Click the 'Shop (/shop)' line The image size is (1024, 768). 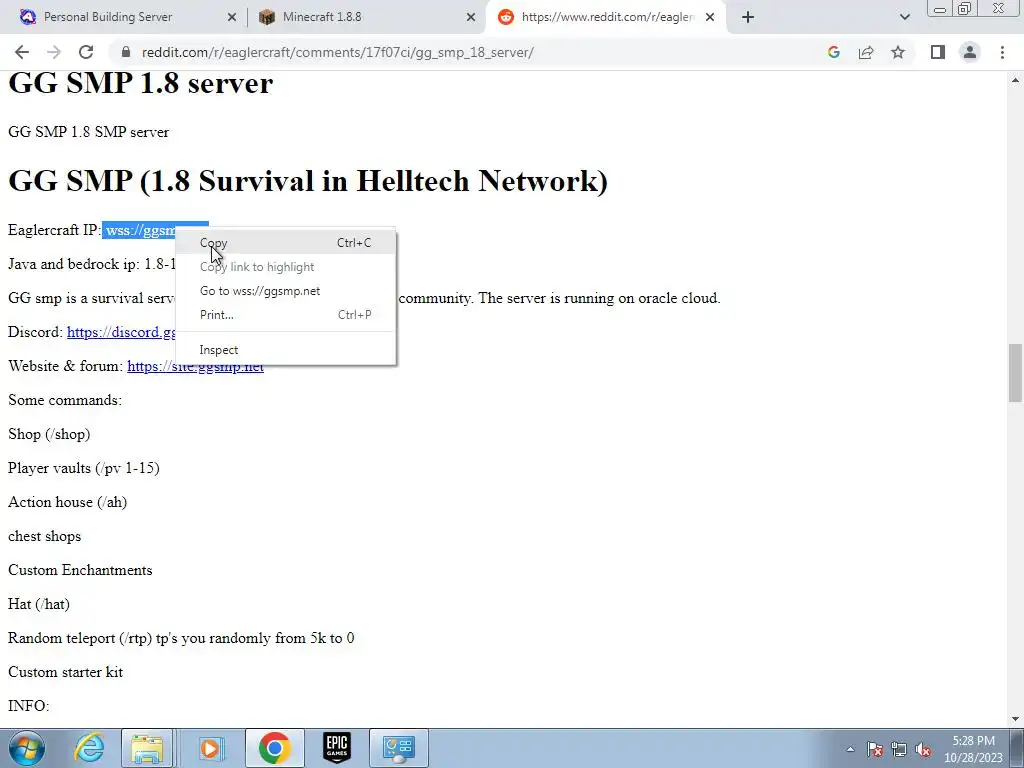pyautogui.click(x=49, y=434)
